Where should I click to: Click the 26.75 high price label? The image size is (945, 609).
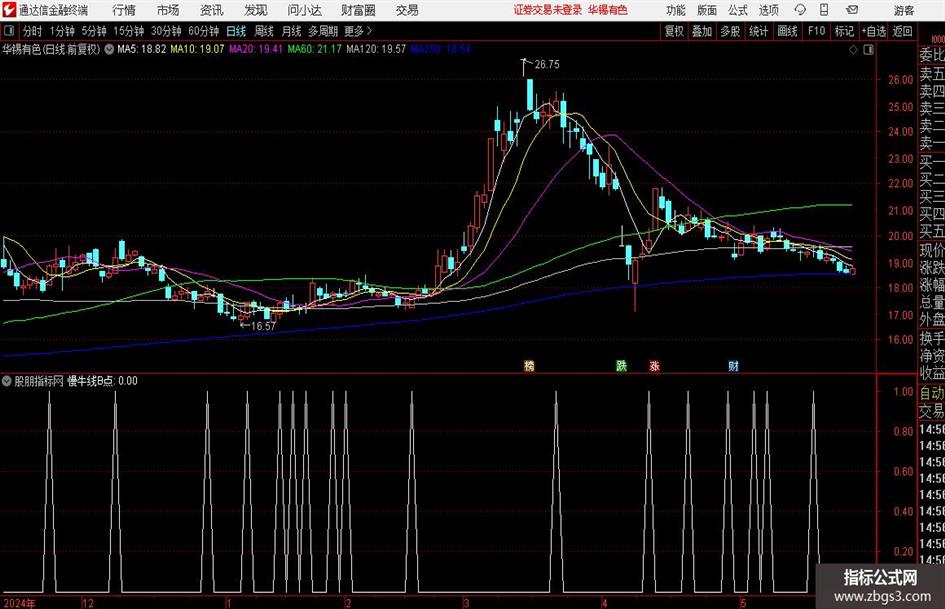pyautogui.click(x=547, y=65)
